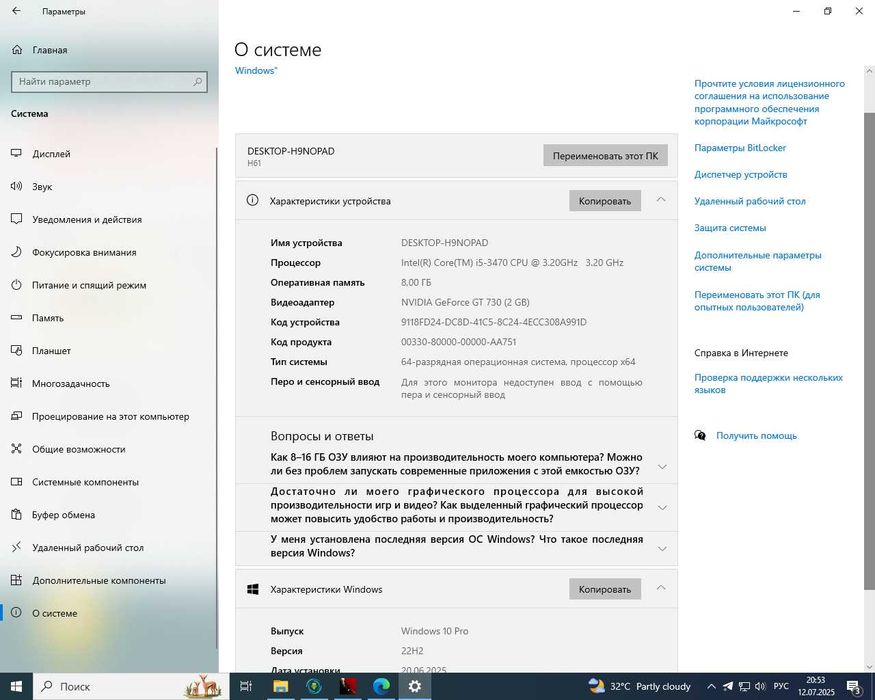Click the Windows 10 Pro edition value
The height and width of the screenshot is (700, 875).
click(x=434, y=631)
